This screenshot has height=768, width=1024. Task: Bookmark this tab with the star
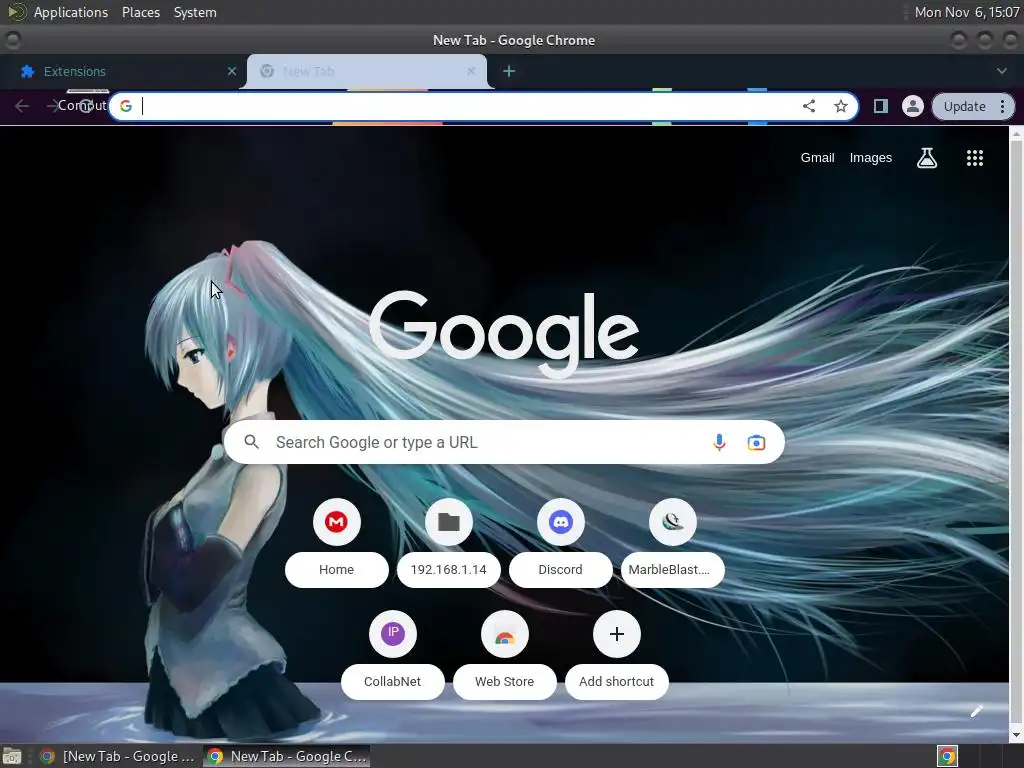(x=840, y=106)
